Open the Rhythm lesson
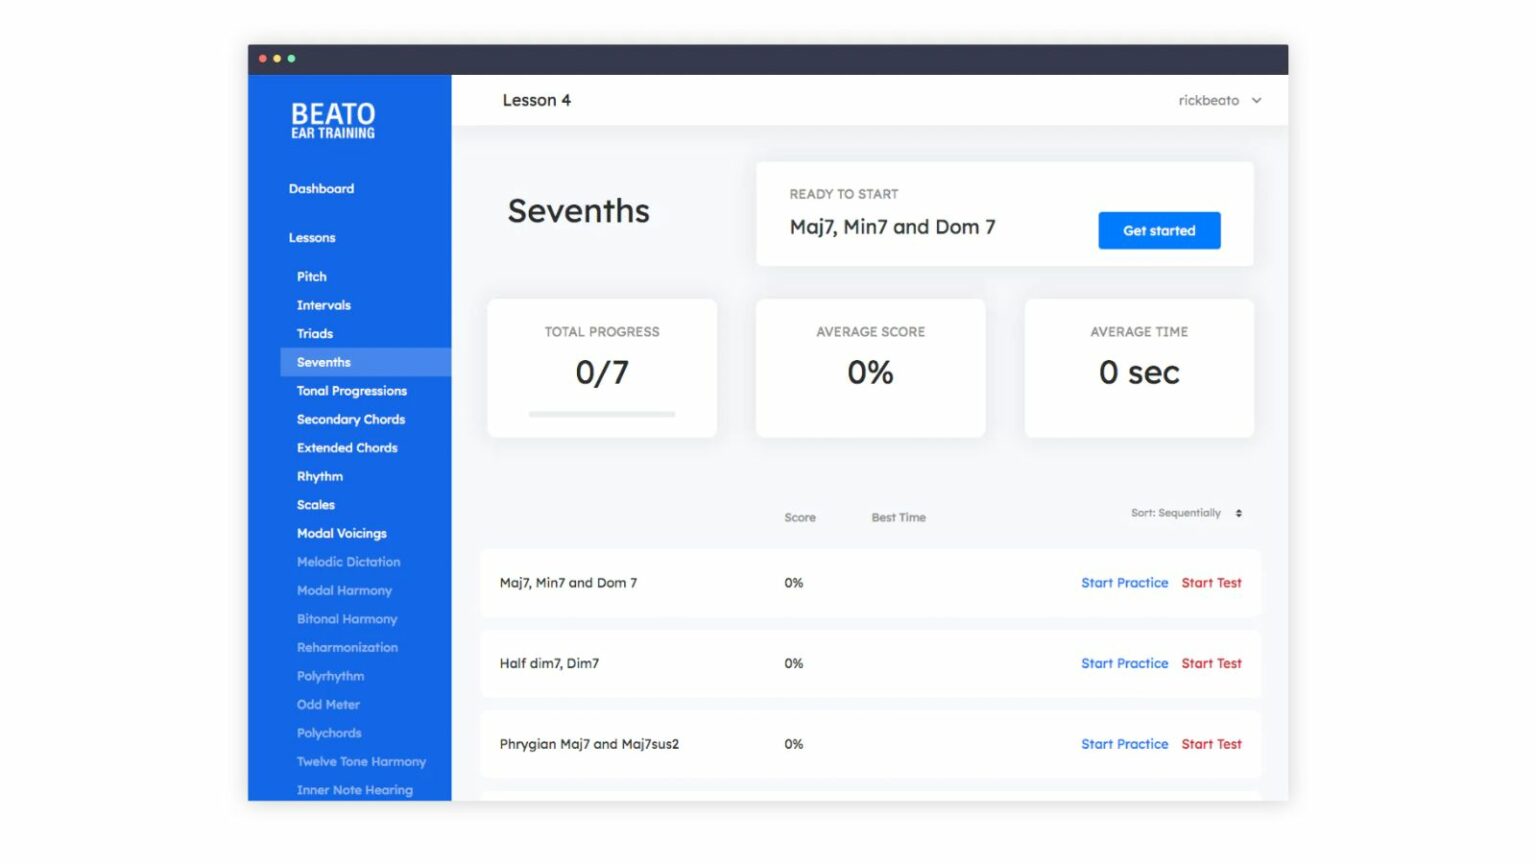 [319, 476]
